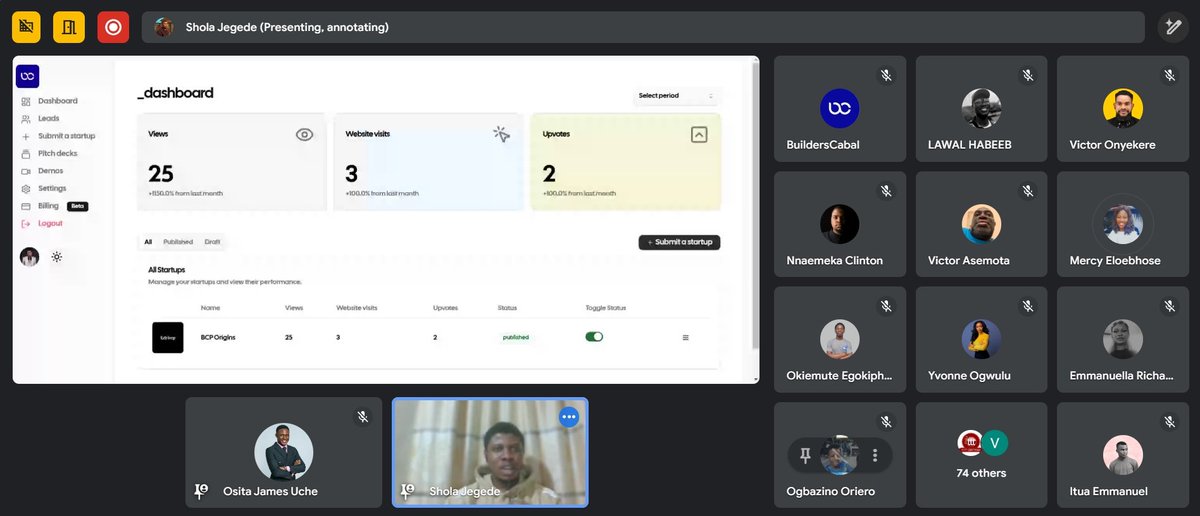The width and height of the screenshot is (1200, 516).
Task: Click Osita James Uche's avatar
Action: point(283,452)
